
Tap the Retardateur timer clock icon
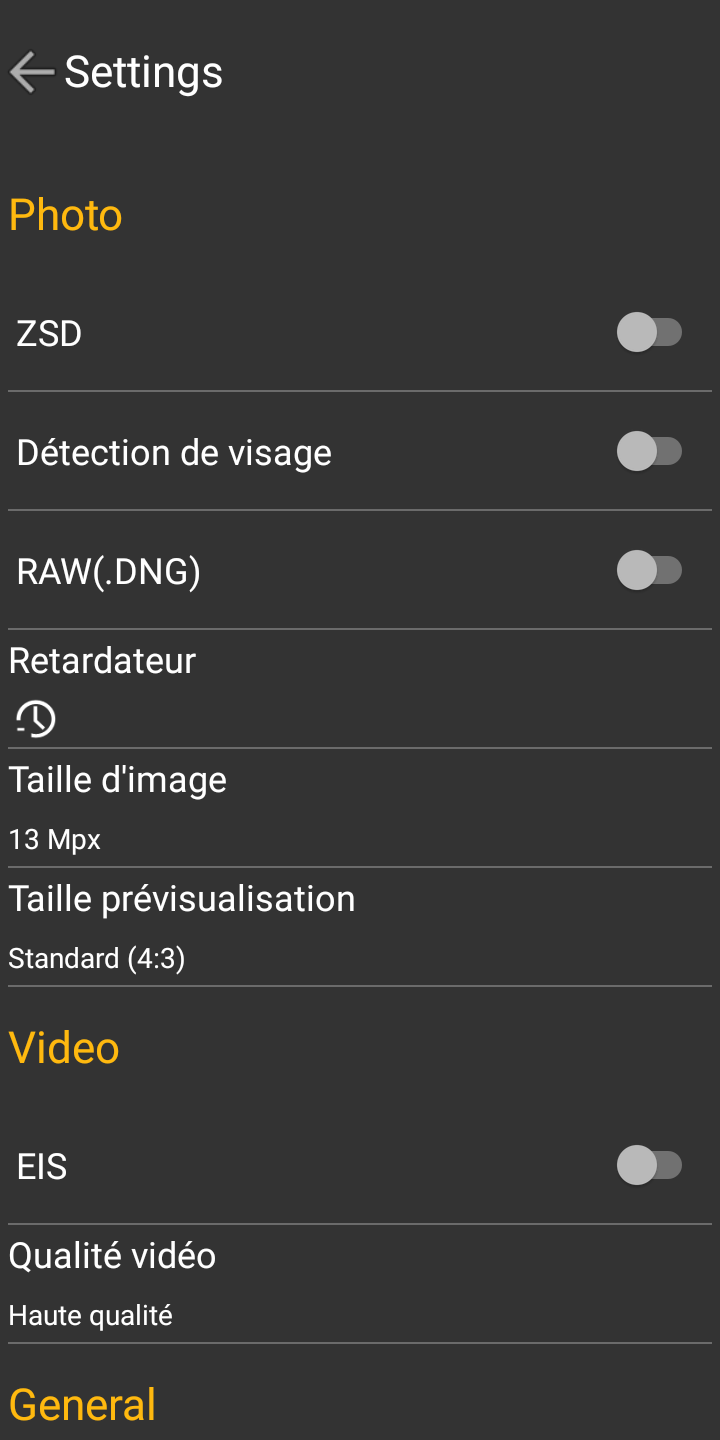click(x=36, y=719)
